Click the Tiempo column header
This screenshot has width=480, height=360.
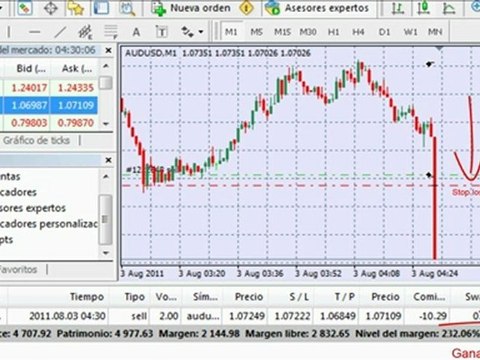point(87,297)
